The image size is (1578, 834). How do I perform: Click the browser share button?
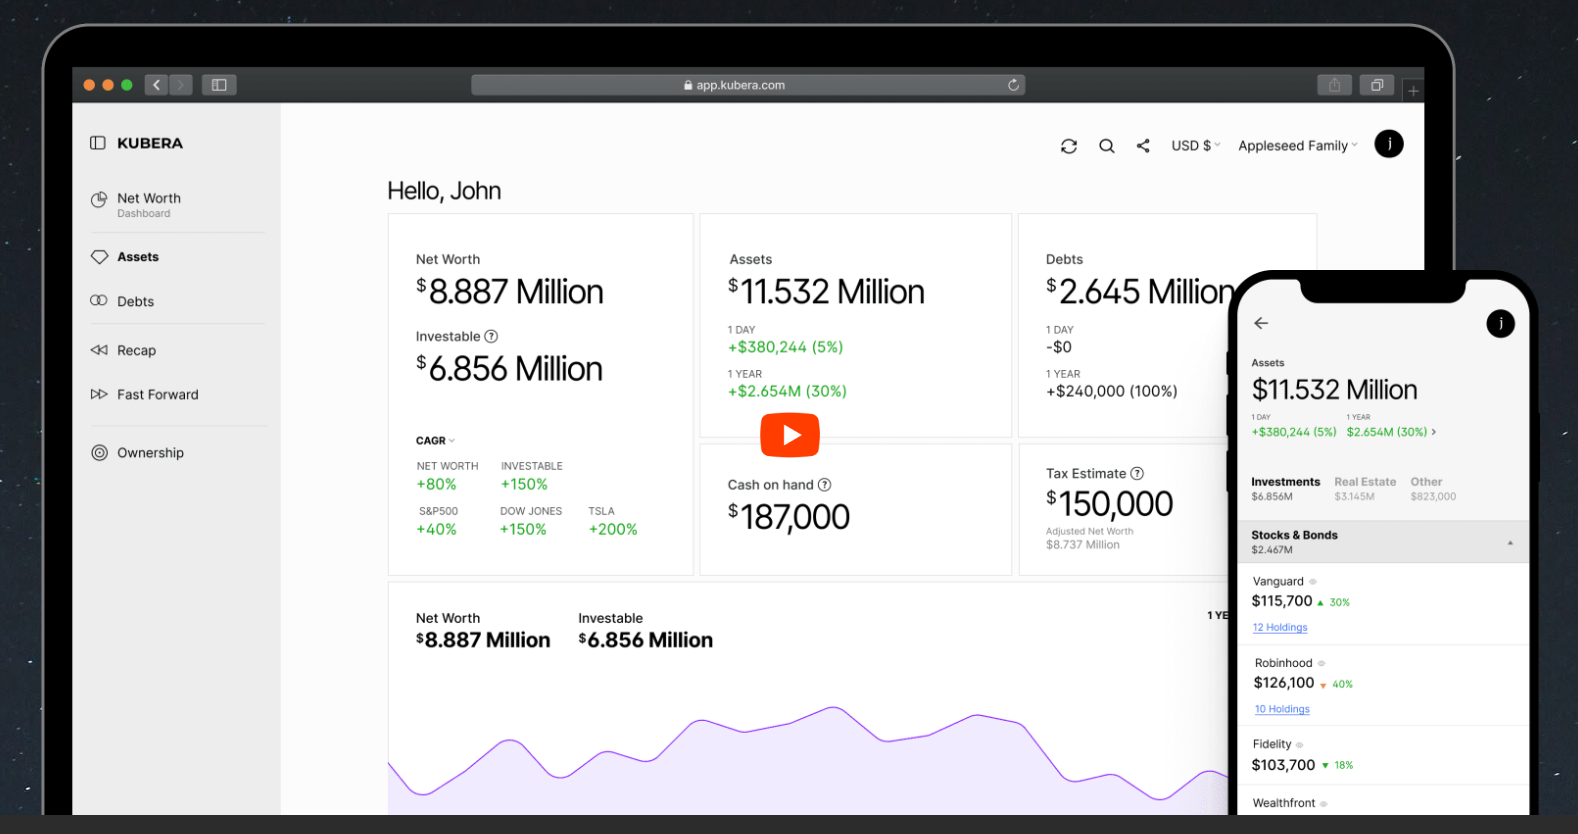tap(1334, 85)
